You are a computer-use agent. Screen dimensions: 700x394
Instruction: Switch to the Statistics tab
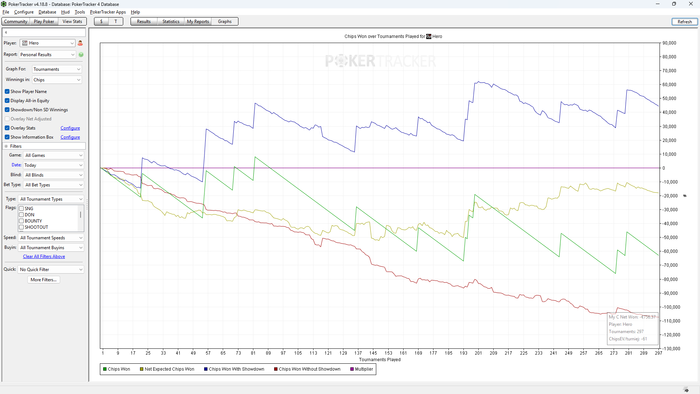coord(171,21)
